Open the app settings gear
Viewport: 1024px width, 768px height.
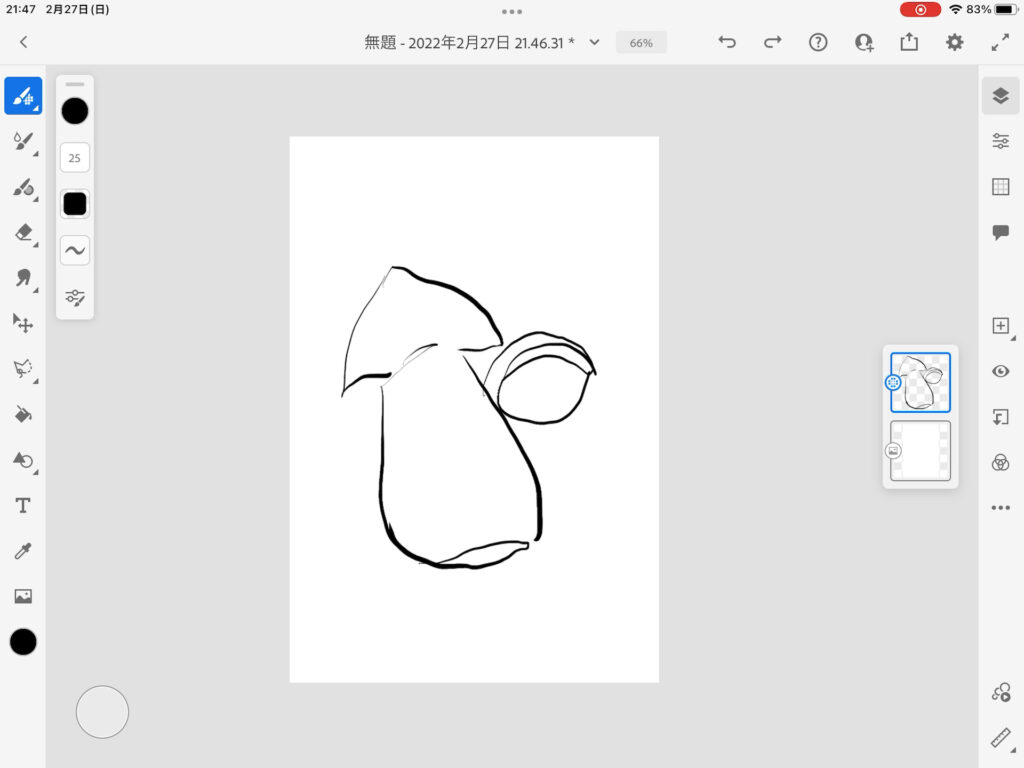point(955,42)
